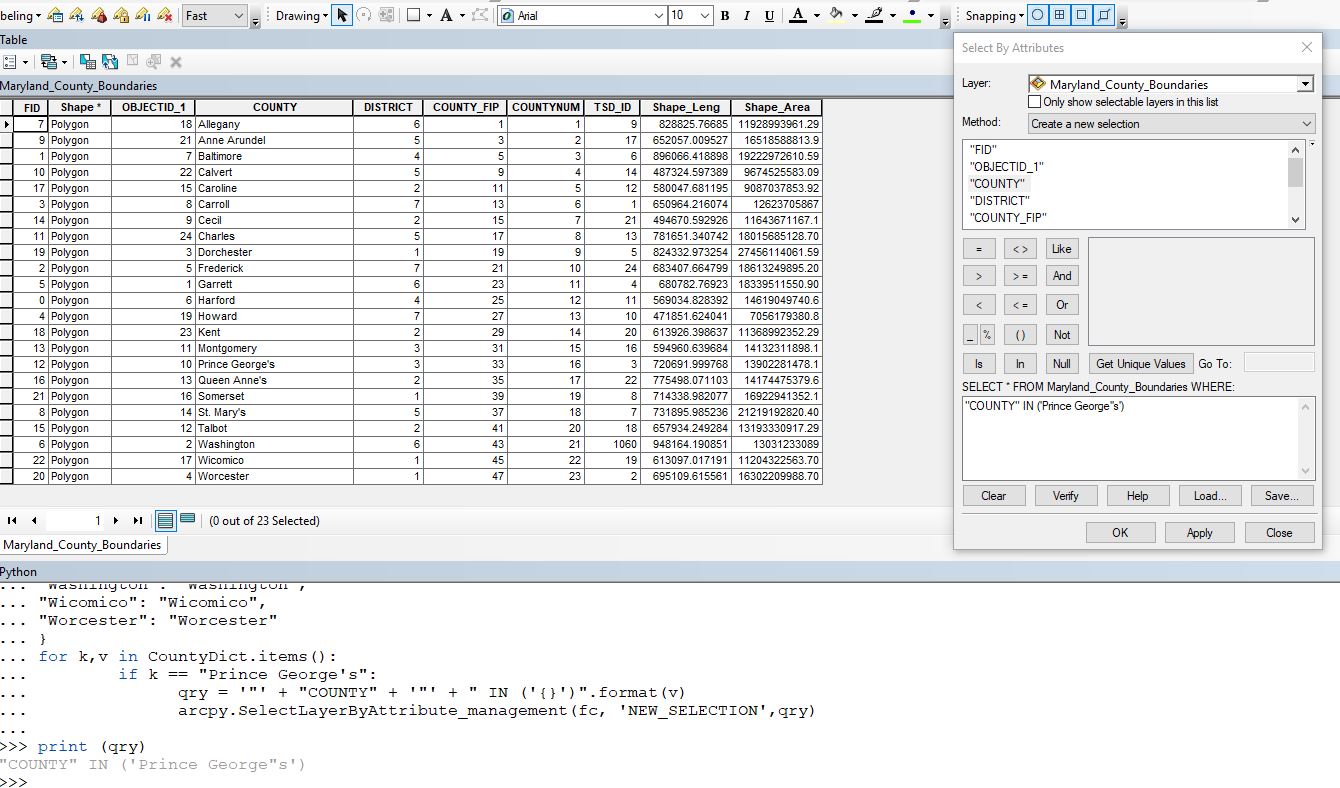The width and height of the screenshot is (1340, 788).
Task: Click the Font Color swatch
Action: tap(797, 16)
